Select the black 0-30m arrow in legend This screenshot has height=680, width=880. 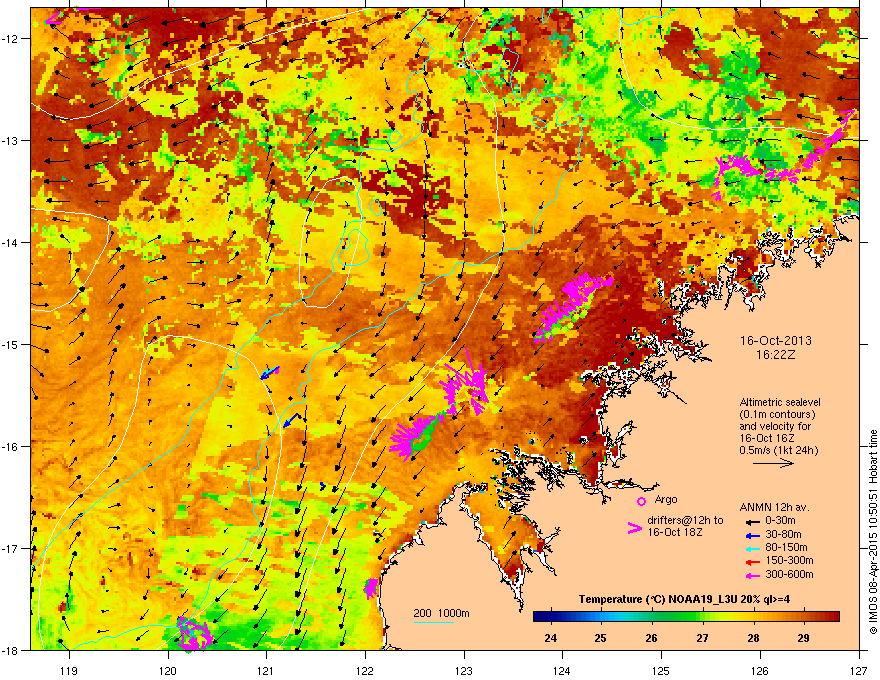tap(752, 521)
